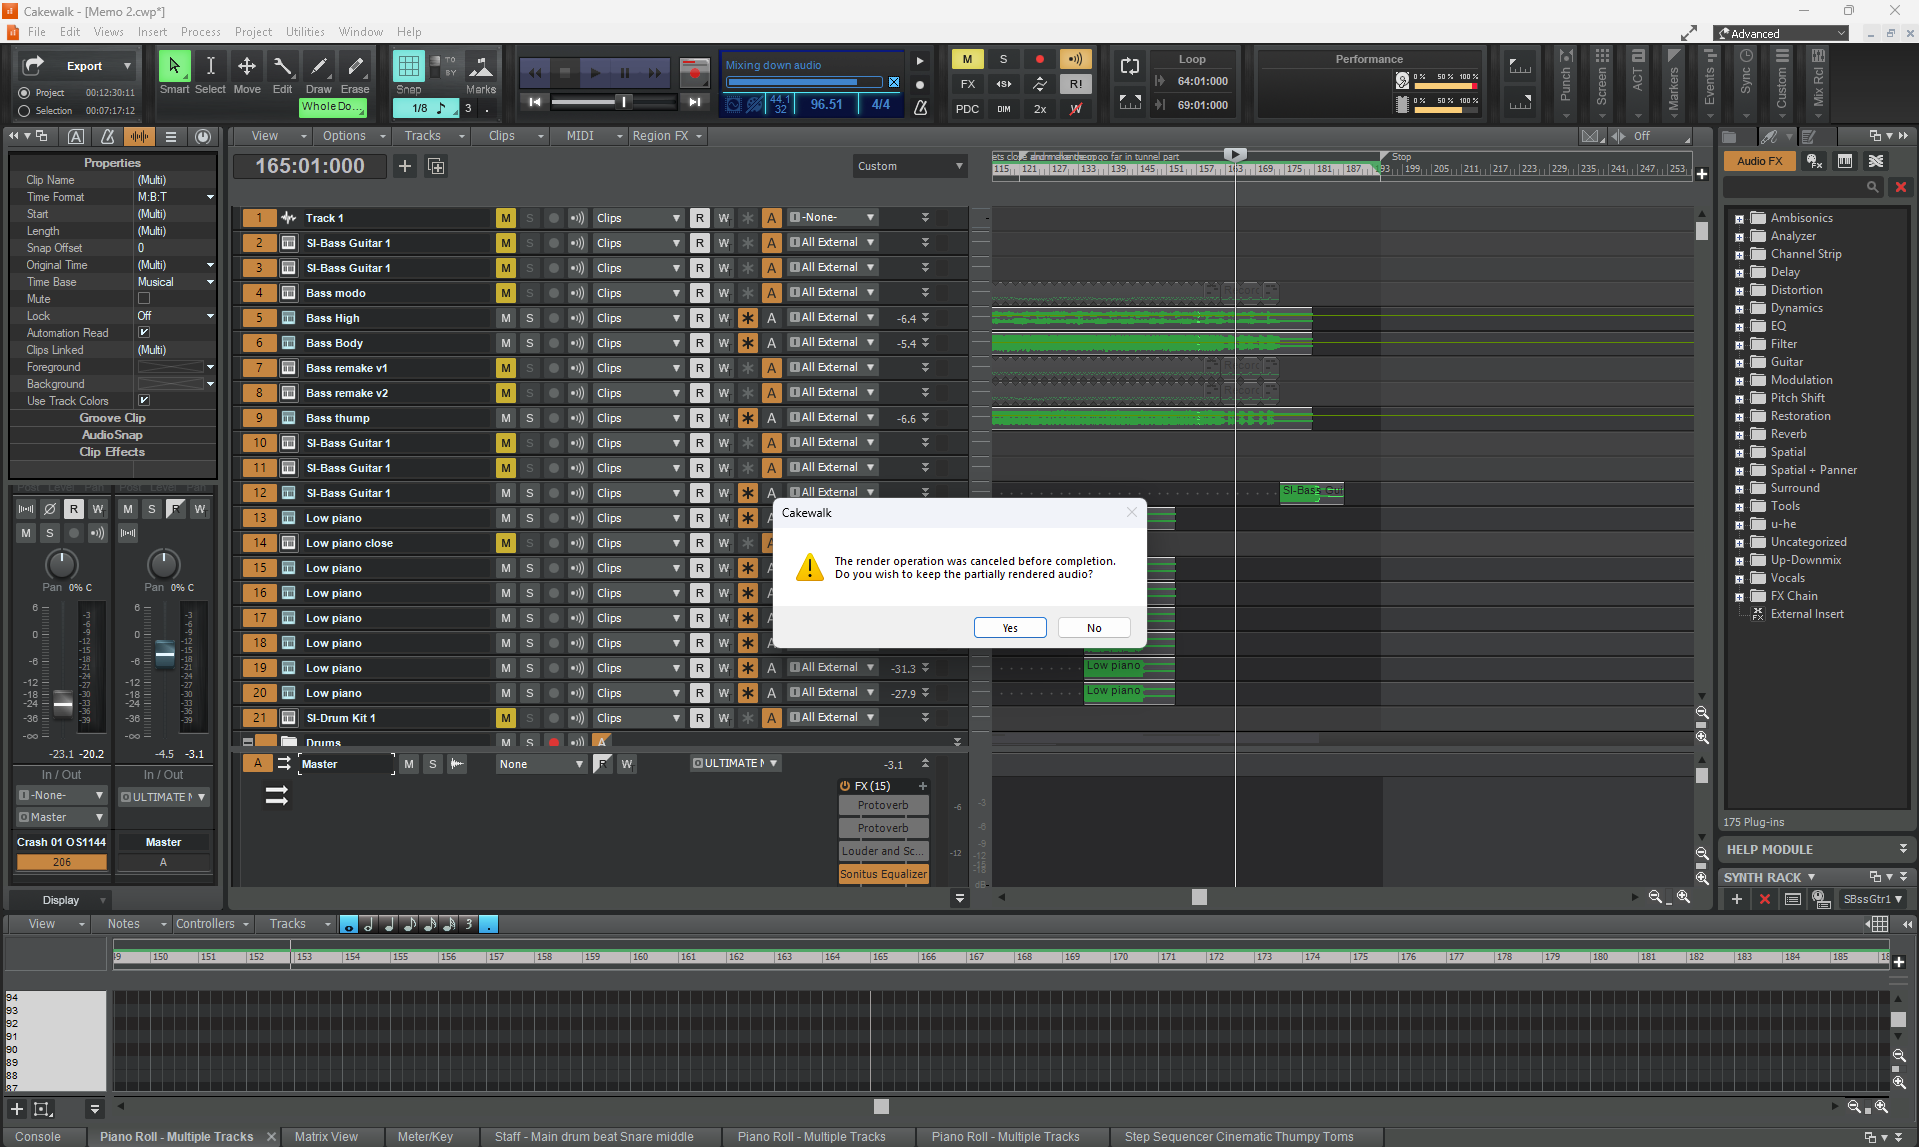This screenshot has height=1147, width=1919.
Task: Open the Utilities menu
Action: coord(305,32)
